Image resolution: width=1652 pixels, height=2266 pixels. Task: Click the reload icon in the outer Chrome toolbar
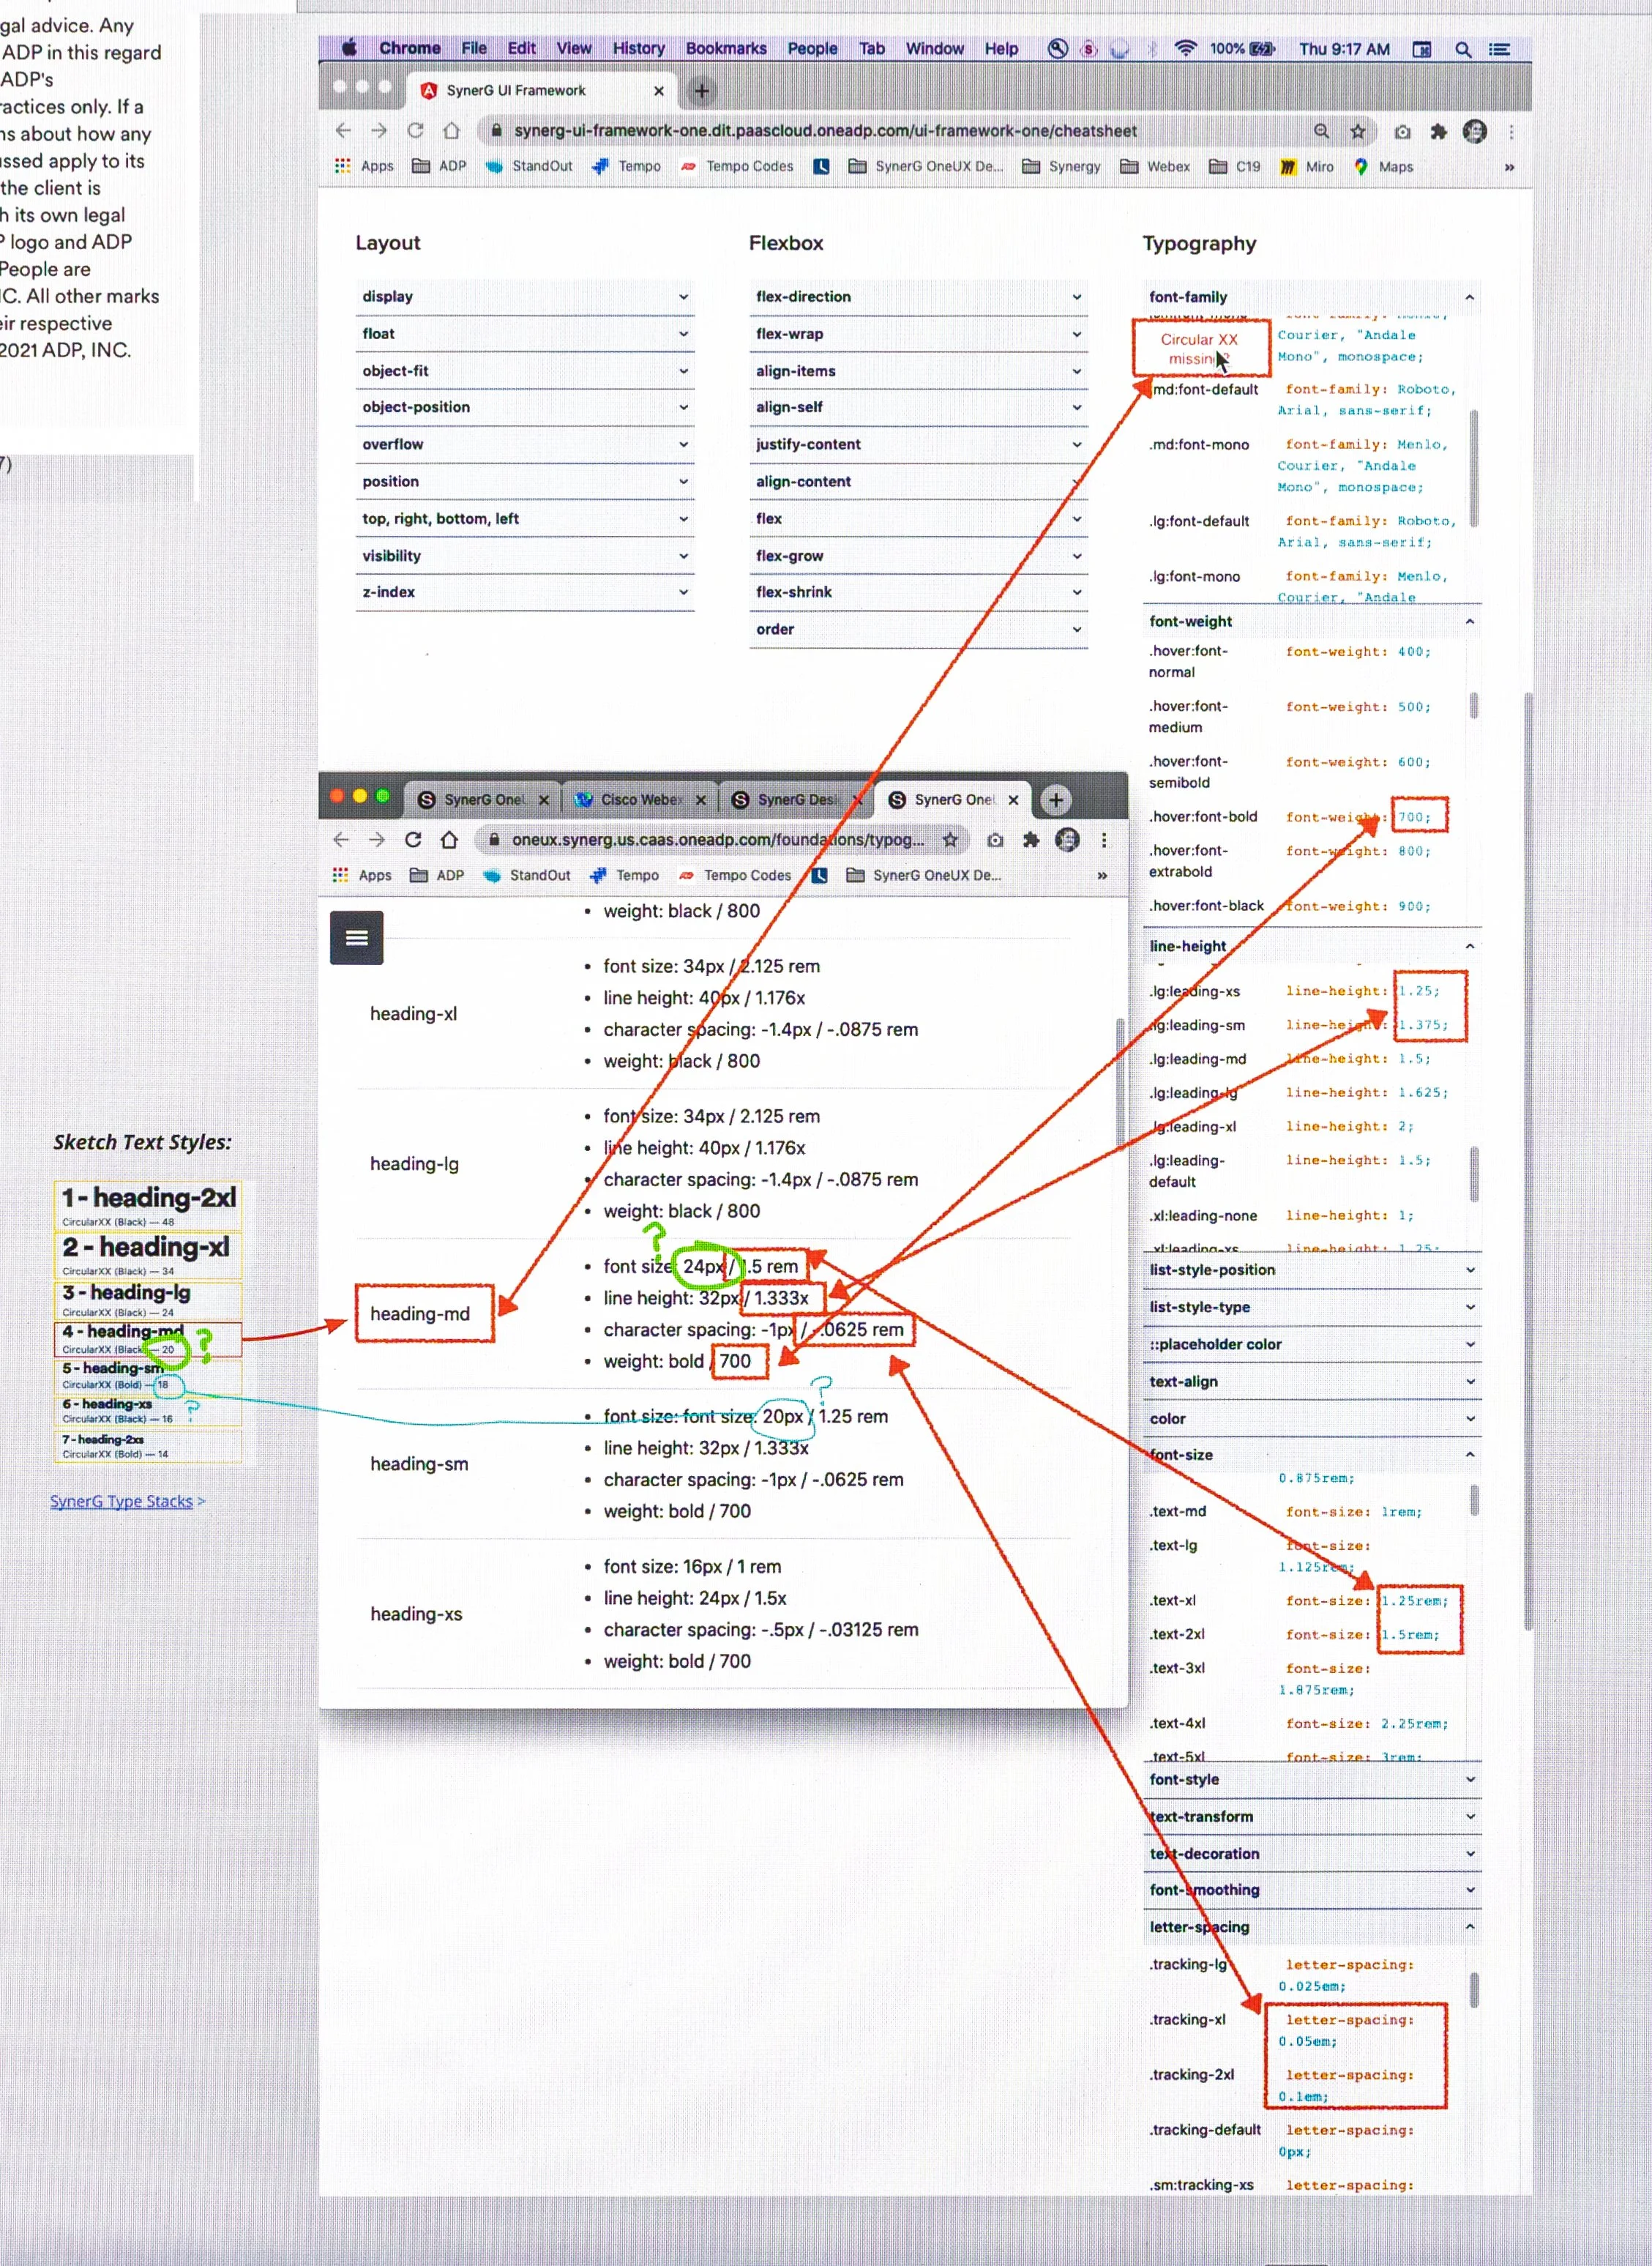[x=415, y=131]
